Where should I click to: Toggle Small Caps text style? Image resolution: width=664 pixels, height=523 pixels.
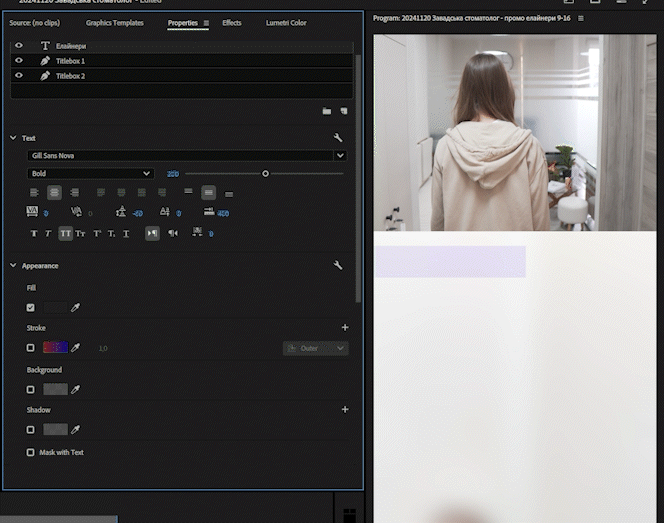coord(80,233)
